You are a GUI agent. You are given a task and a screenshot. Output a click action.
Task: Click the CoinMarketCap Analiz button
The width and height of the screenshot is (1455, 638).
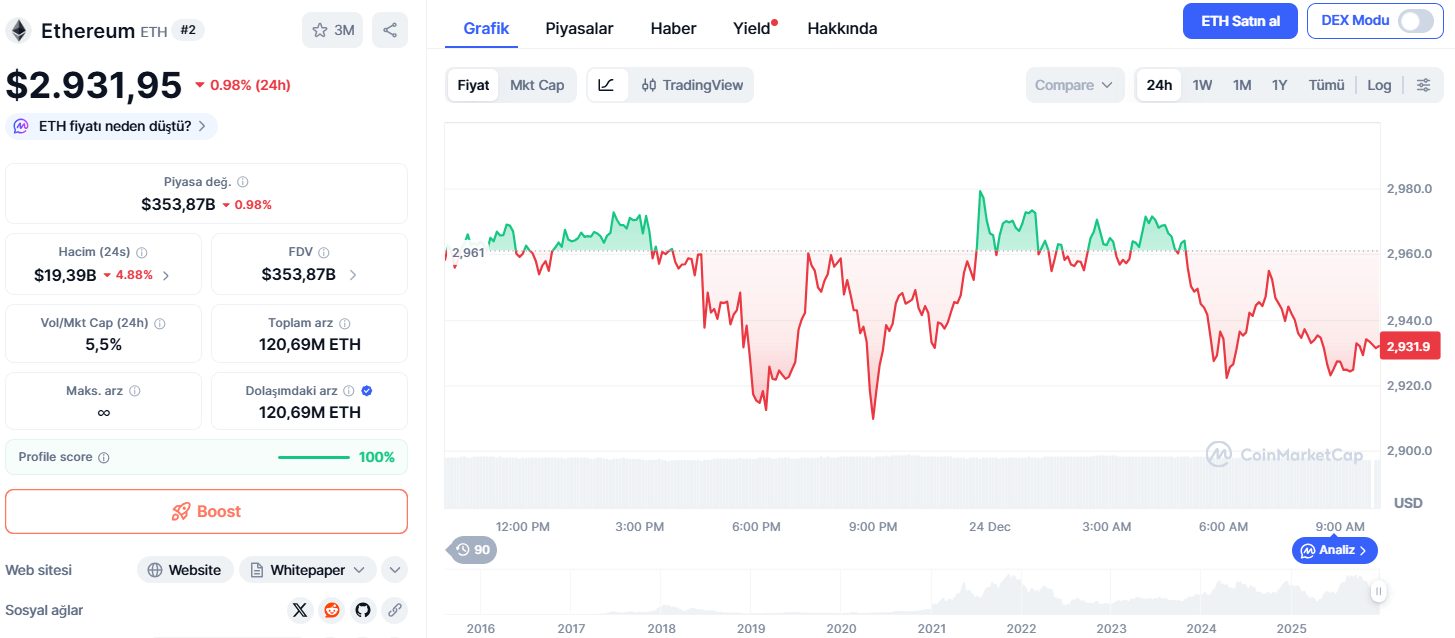(x=1335, y=550)
